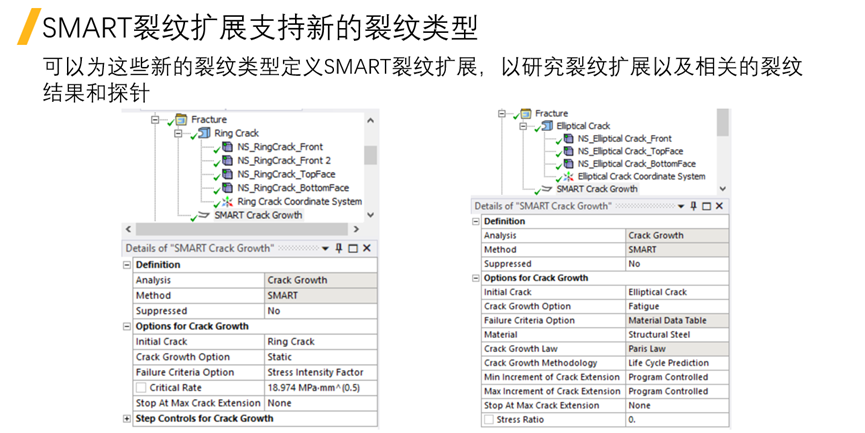
Task: Click the Crack Growth Option value Fatigue
Action: [677, 306]
